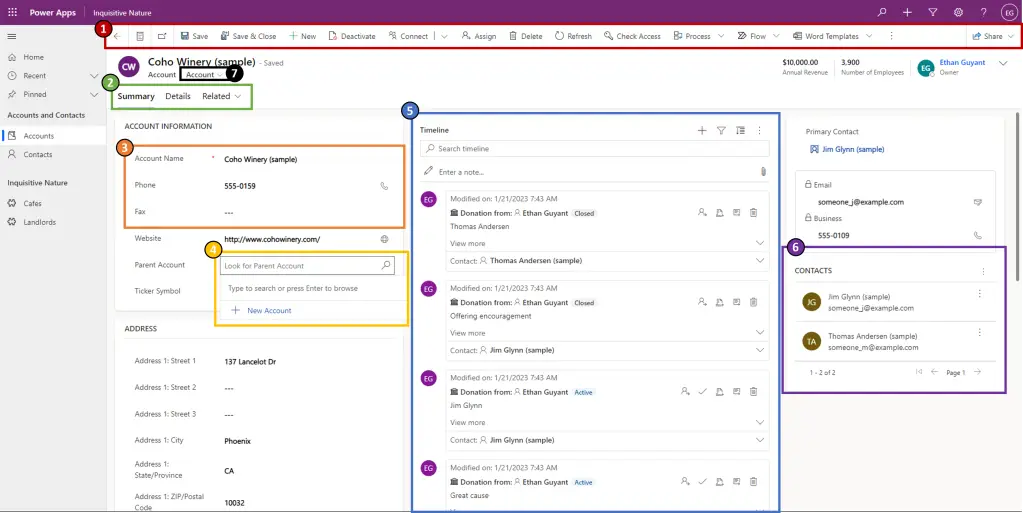Image resolution: width=1023 pixels, height=513 pixels.
Task: Click the Search timeline field
Action: 594,149
